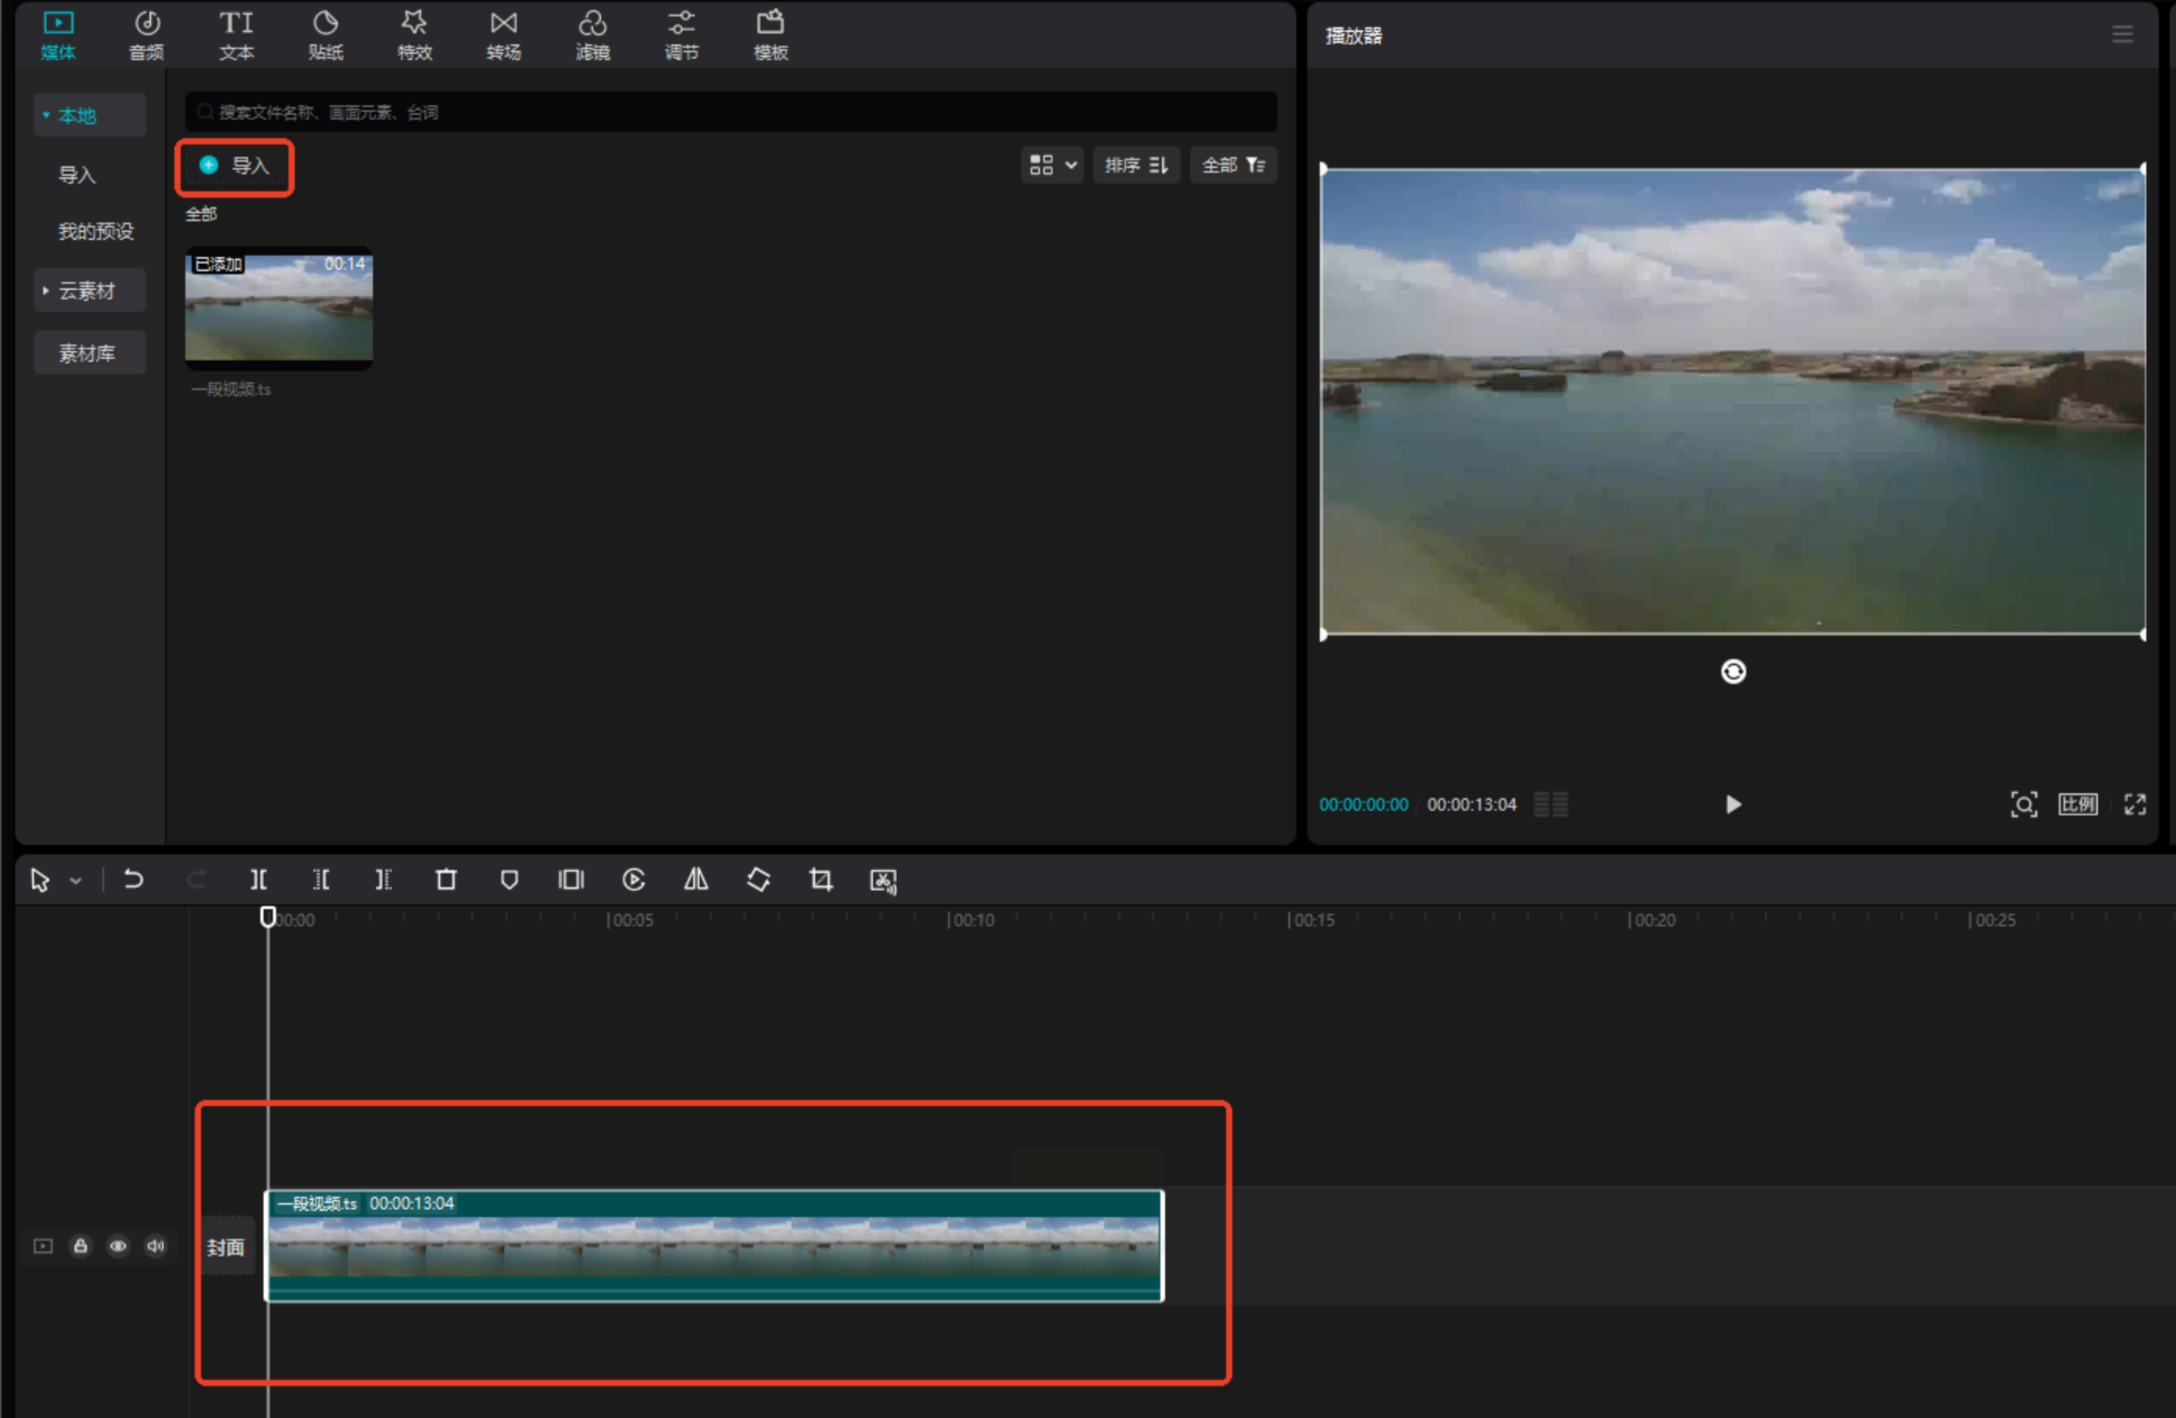Open the 转场 tab
The height and width of the screenshot is (1418, 2176).
503,35
